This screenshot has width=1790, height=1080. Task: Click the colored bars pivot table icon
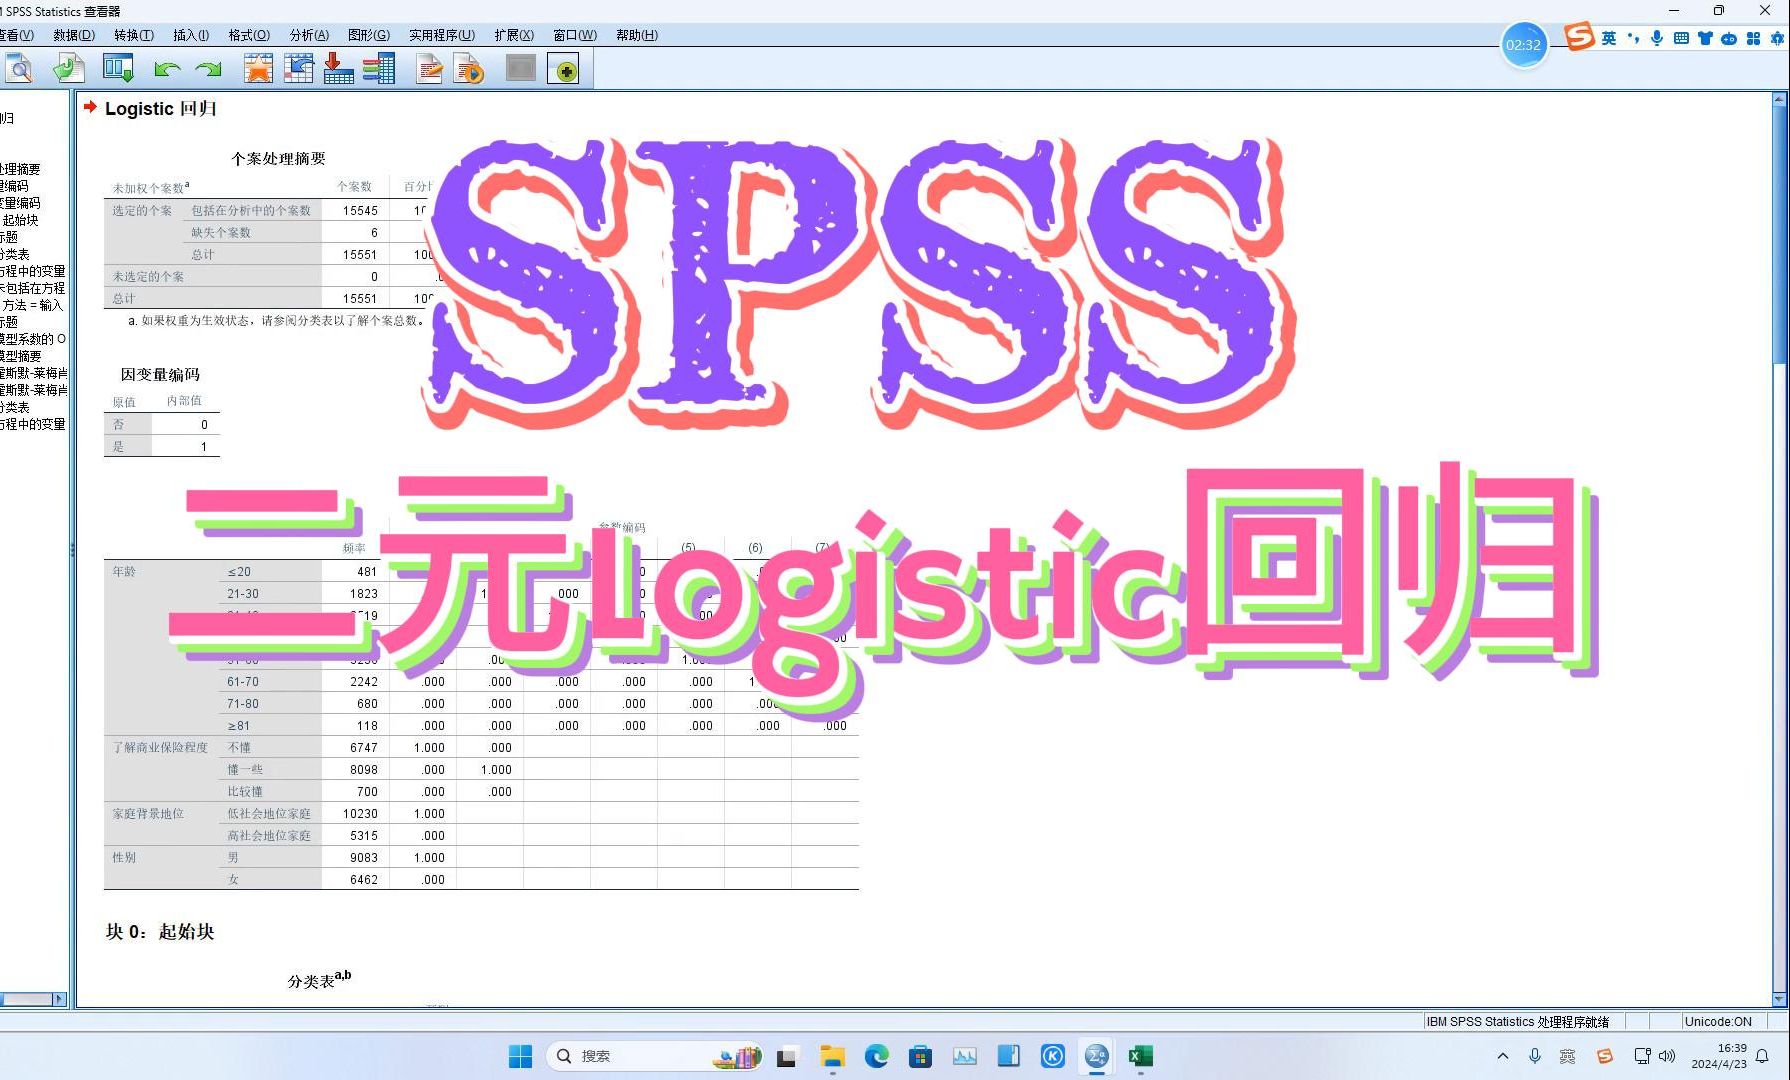coord(378,69)
